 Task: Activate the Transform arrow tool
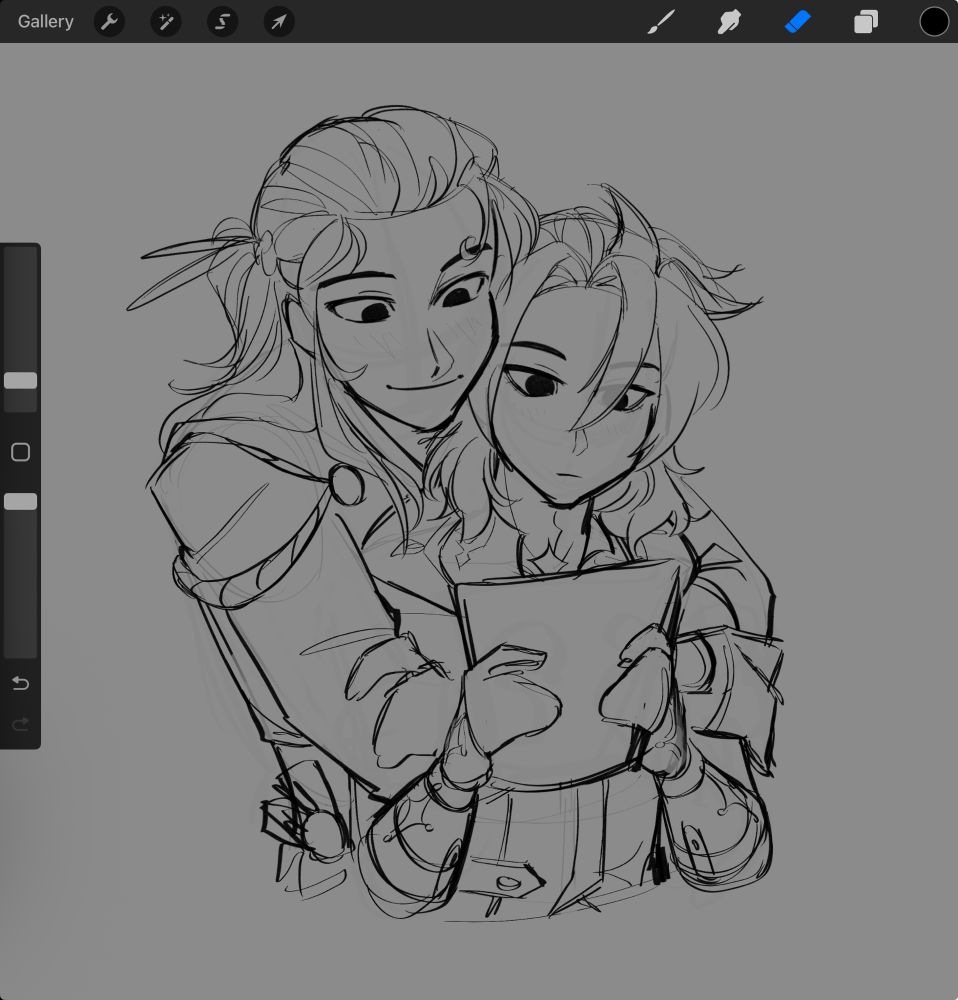point(279,22)
